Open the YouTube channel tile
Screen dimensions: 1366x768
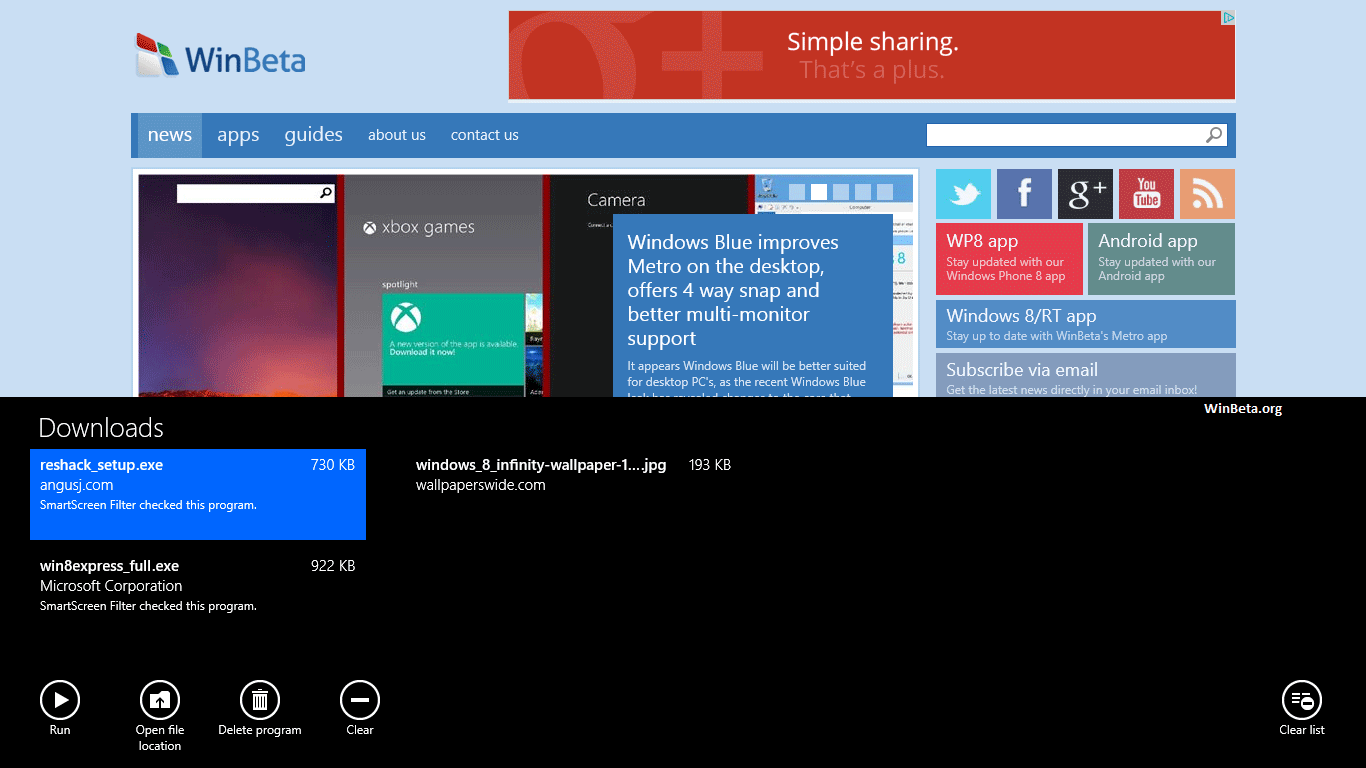1146,194
